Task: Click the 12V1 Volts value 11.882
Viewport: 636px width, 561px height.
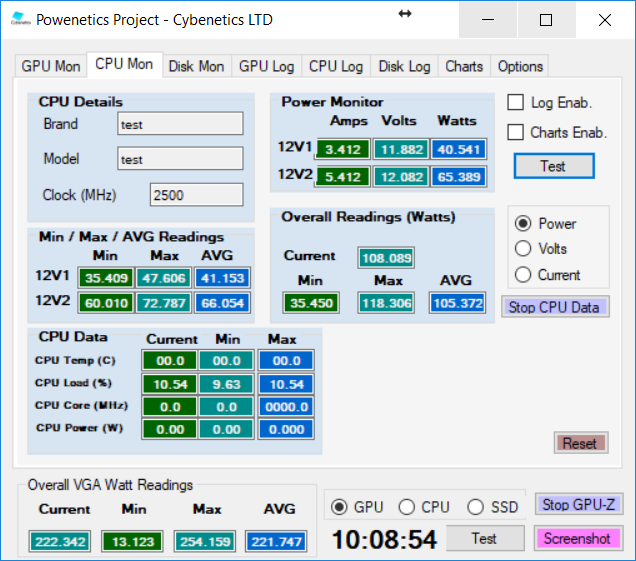Action: point(401,149)
